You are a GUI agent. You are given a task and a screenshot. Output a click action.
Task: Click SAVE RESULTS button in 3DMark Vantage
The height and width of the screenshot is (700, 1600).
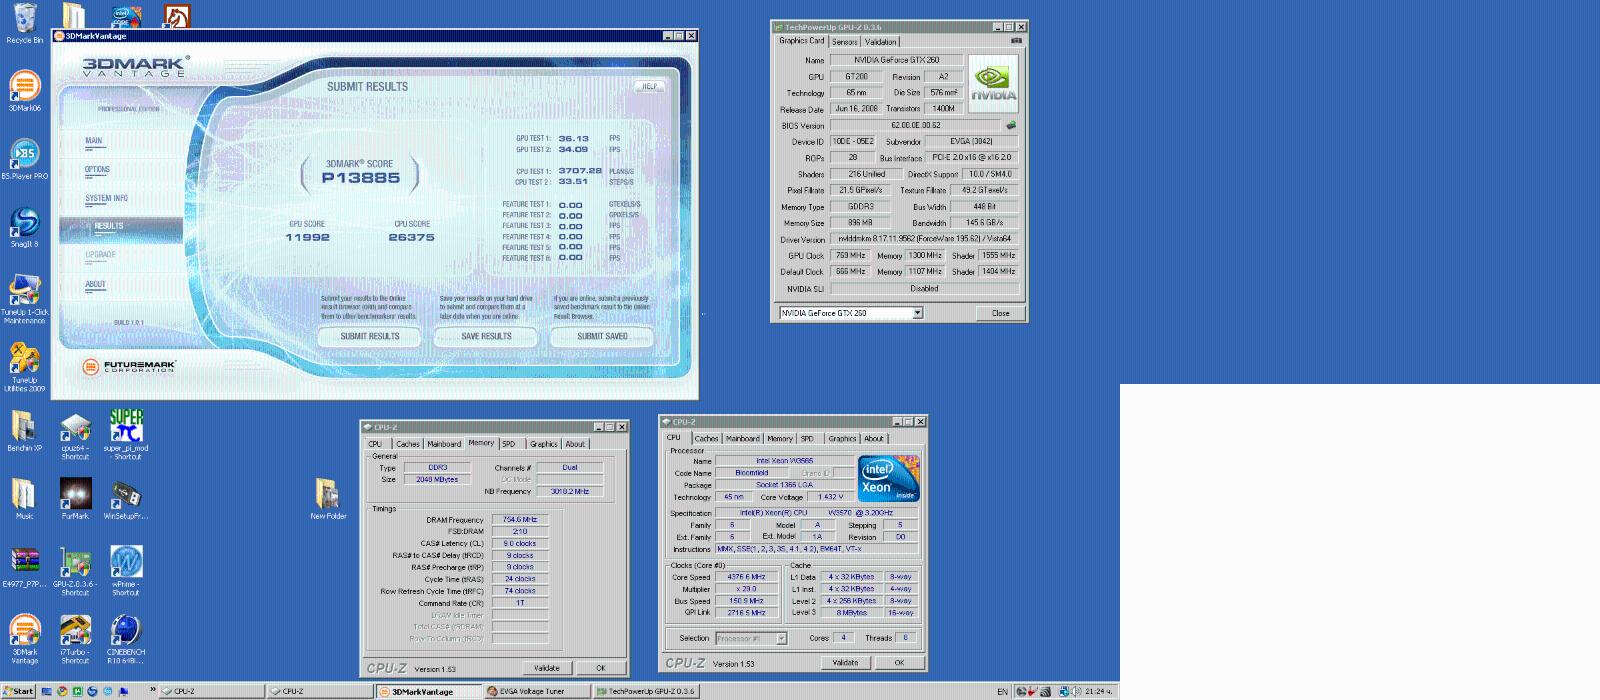pos(486,336)
